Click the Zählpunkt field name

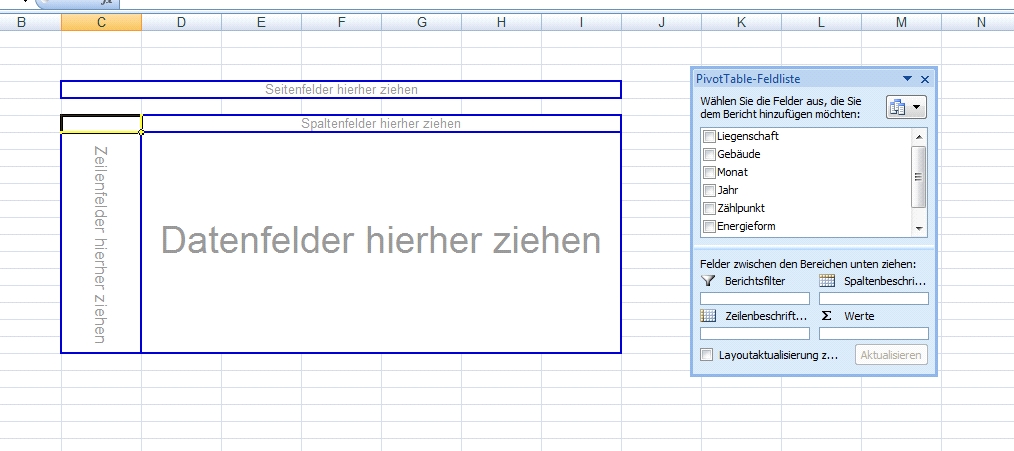pyautogui.click(x=742, y=208)
